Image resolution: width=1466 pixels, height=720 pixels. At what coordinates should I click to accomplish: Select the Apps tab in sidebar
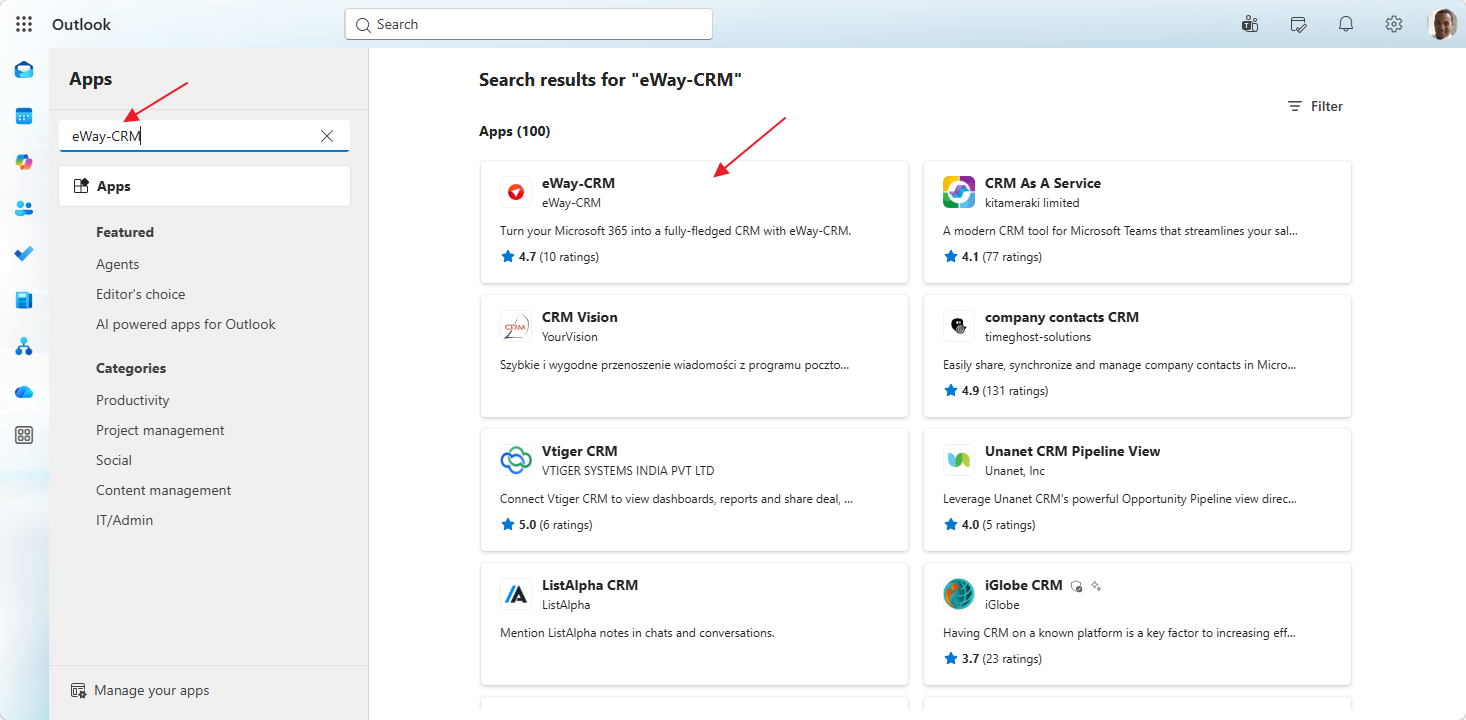click(x=204, y=186)
